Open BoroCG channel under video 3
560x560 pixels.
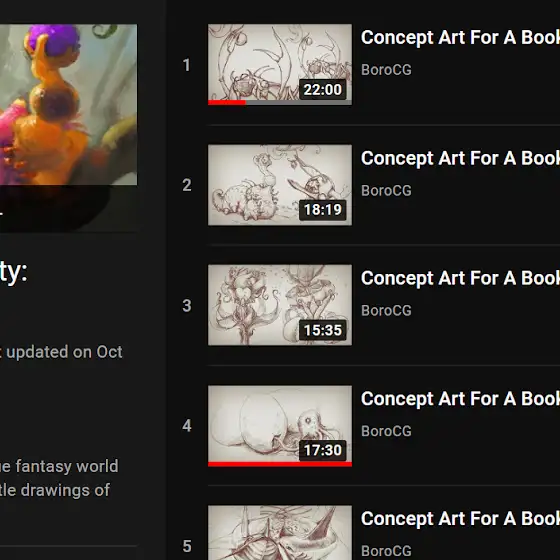(386, 311)
